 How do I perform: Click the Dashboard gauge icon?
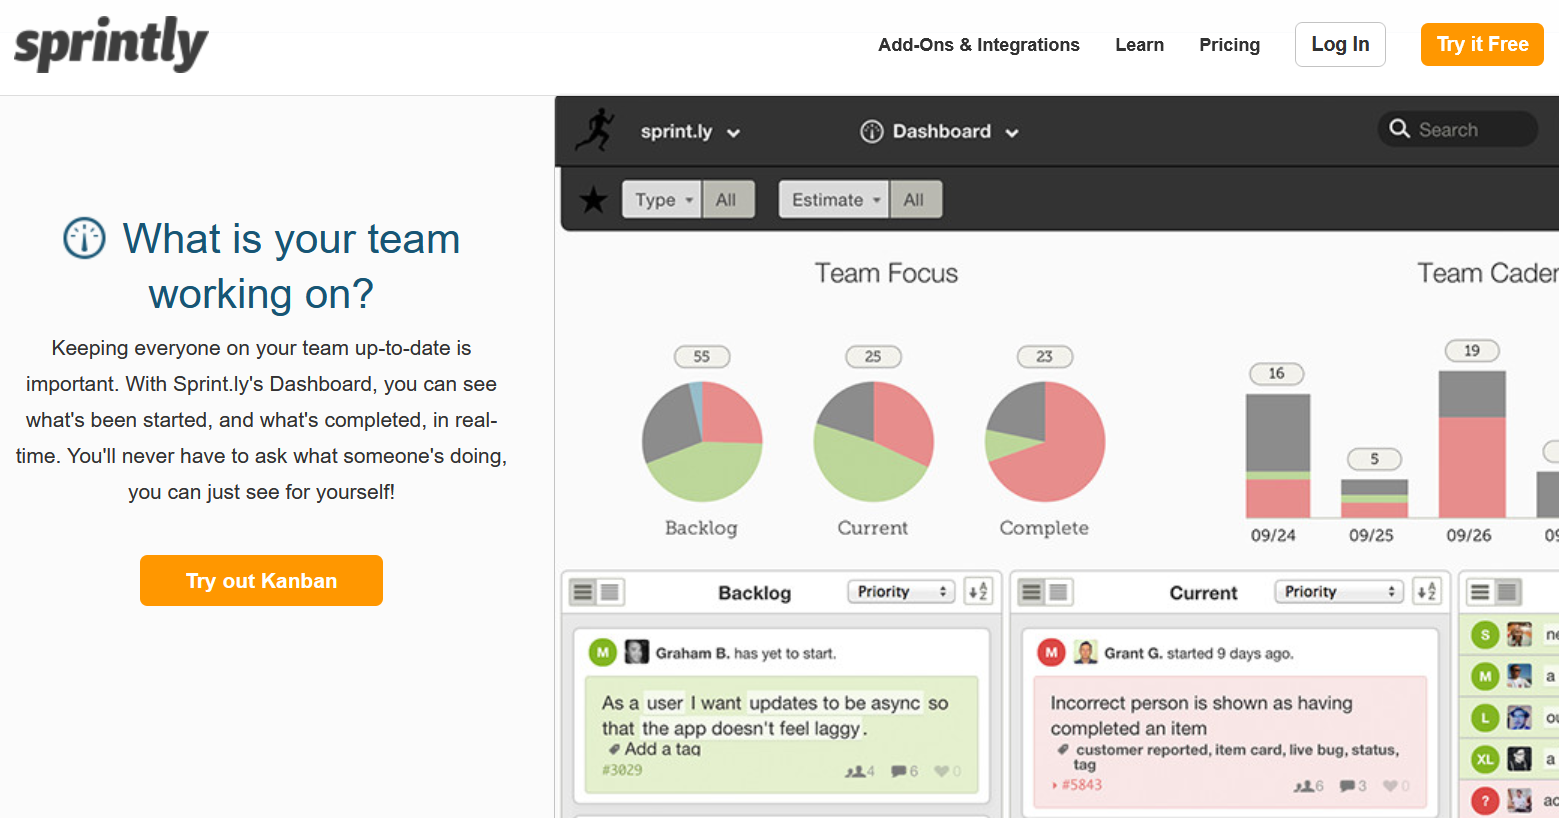872,132
